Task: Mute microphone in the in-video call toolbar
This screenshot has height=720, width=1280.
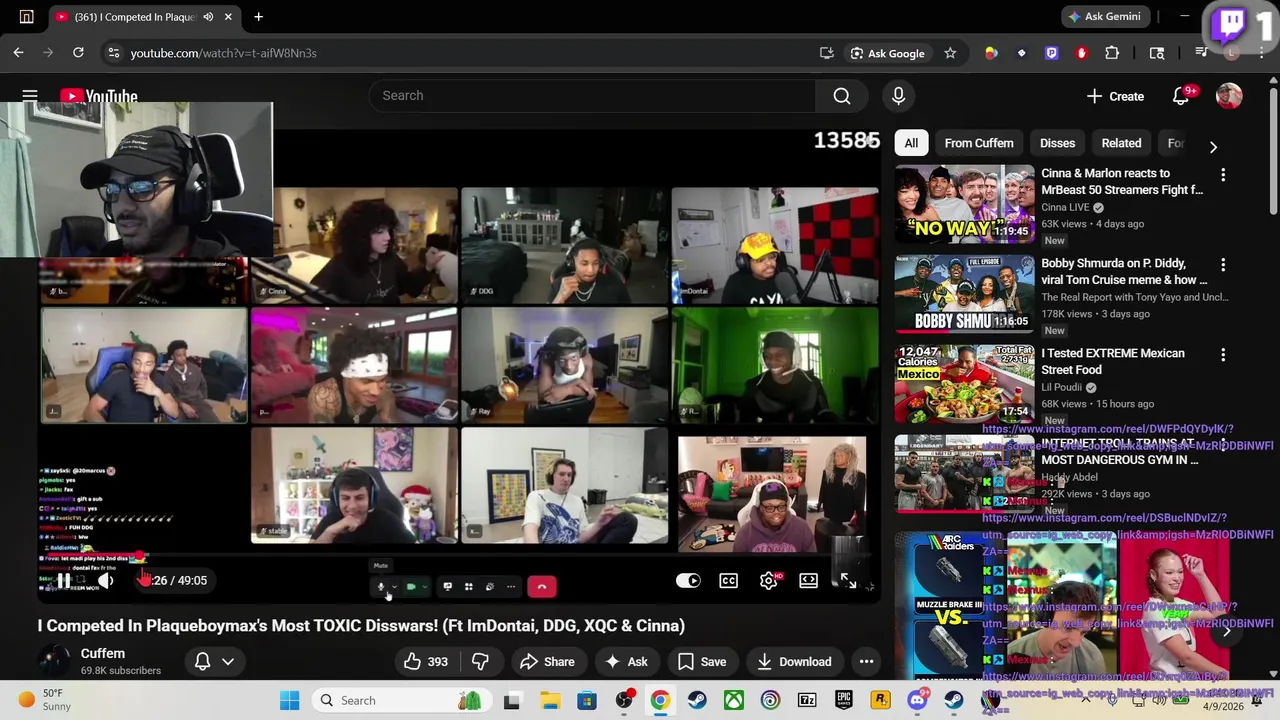Action: point(380,587)
